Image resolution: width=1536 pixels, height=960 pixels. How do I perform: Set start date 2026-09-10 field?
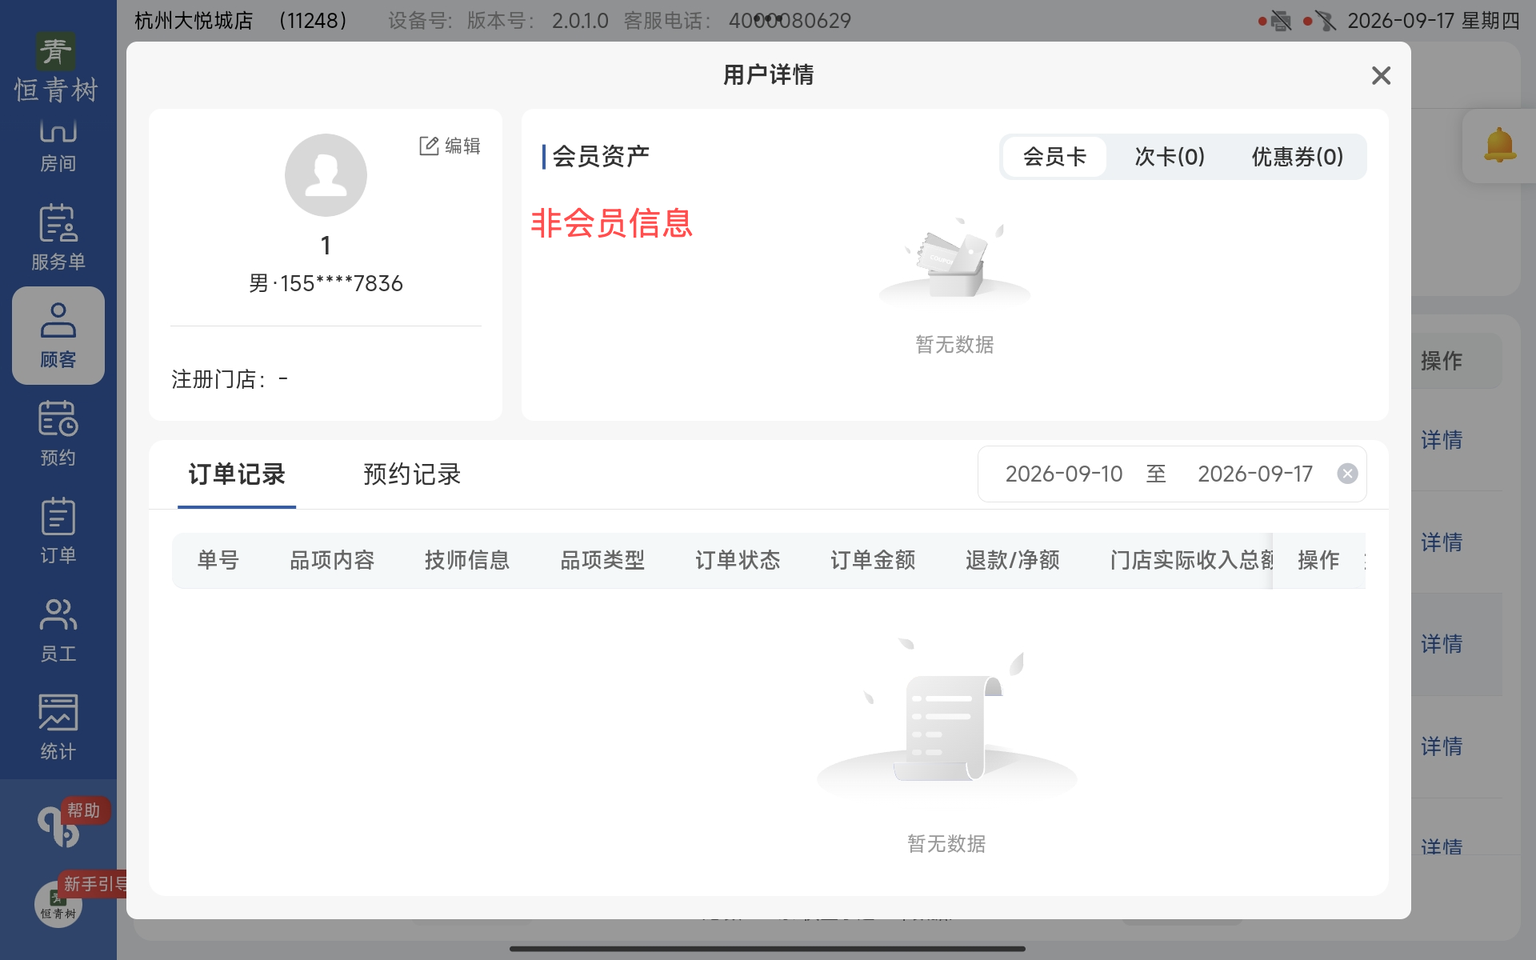point(1064,474)
